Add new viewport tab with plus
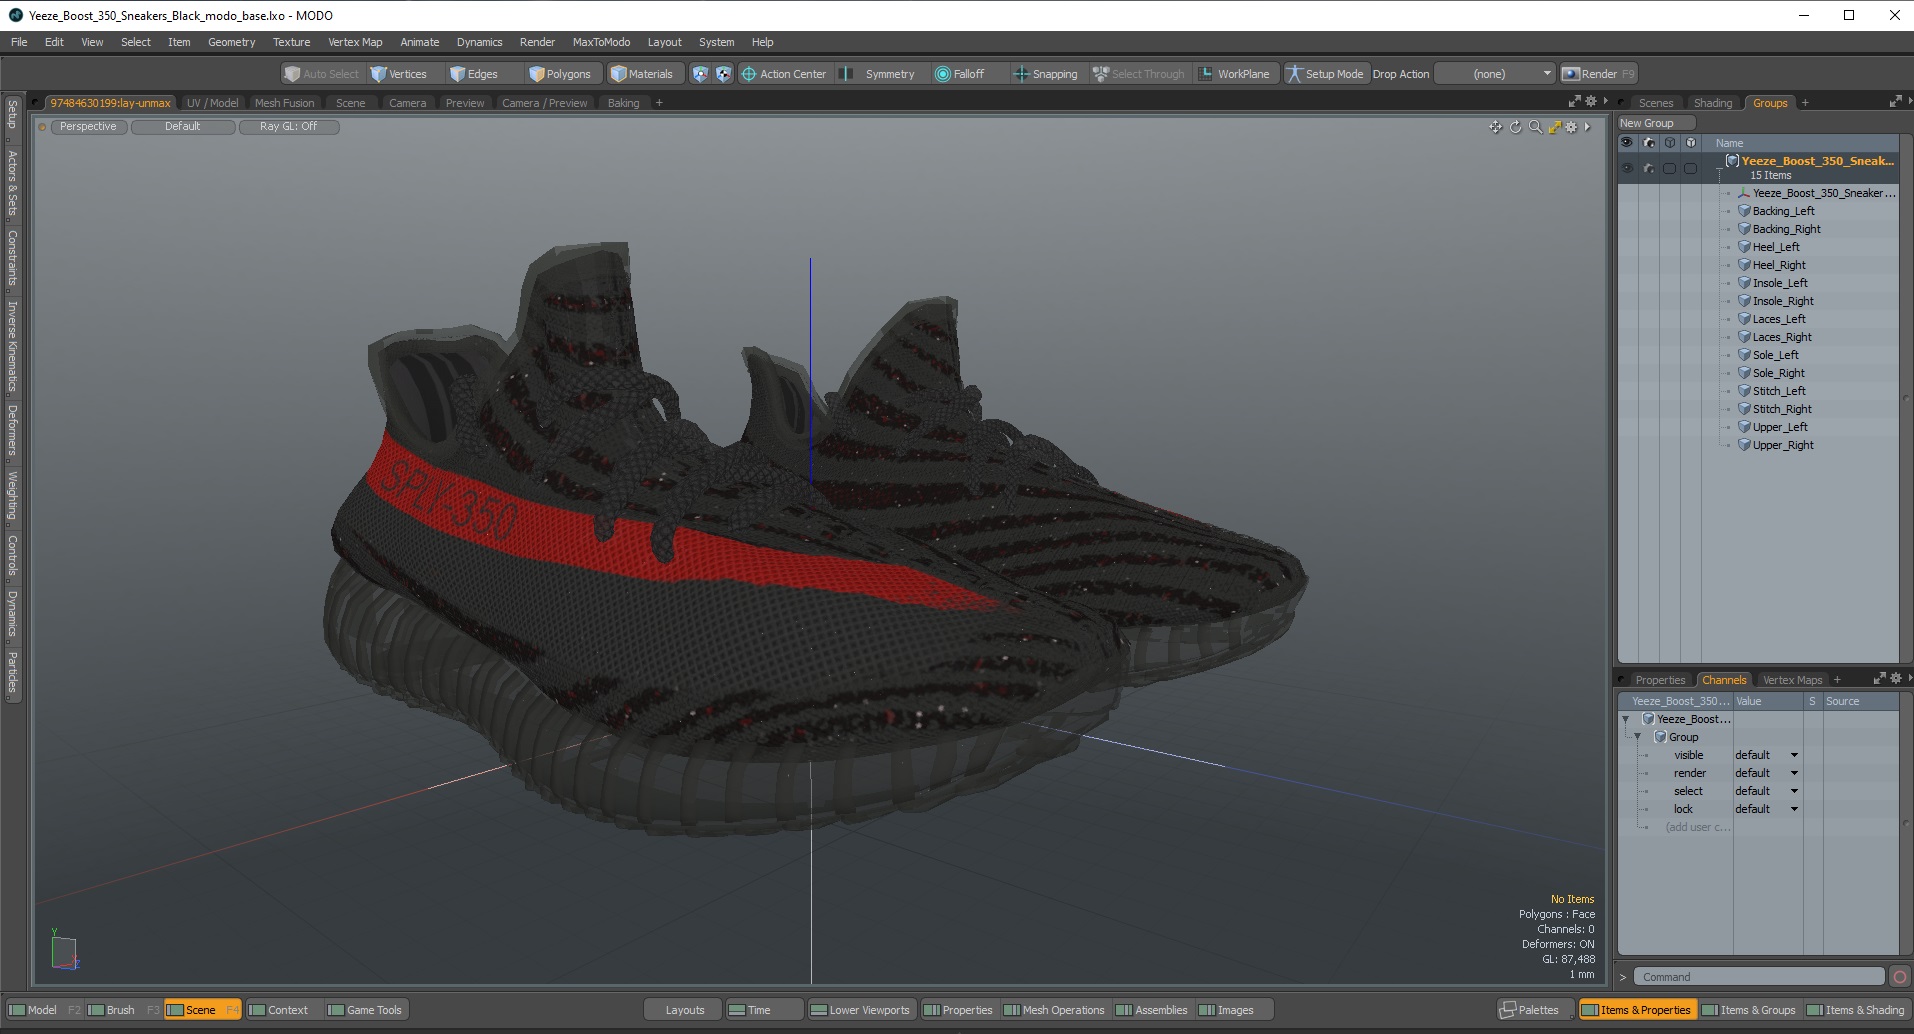This screenshot has height=1034, width=1914. click(x=659, y=103)
